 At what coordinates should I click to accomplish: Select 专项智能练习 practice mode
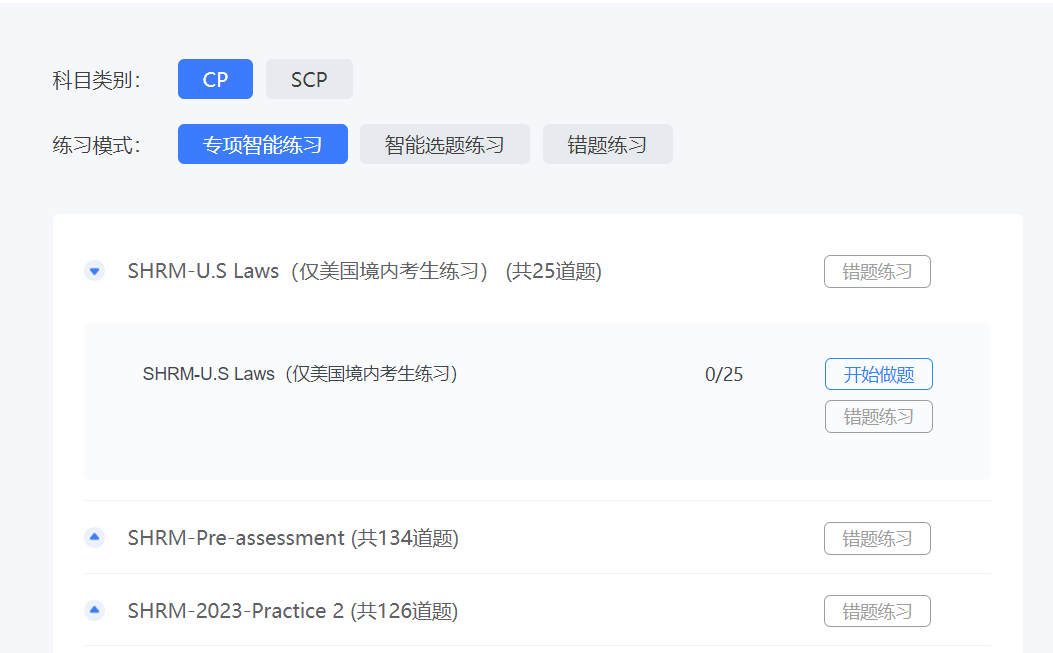tap(263, 144)
